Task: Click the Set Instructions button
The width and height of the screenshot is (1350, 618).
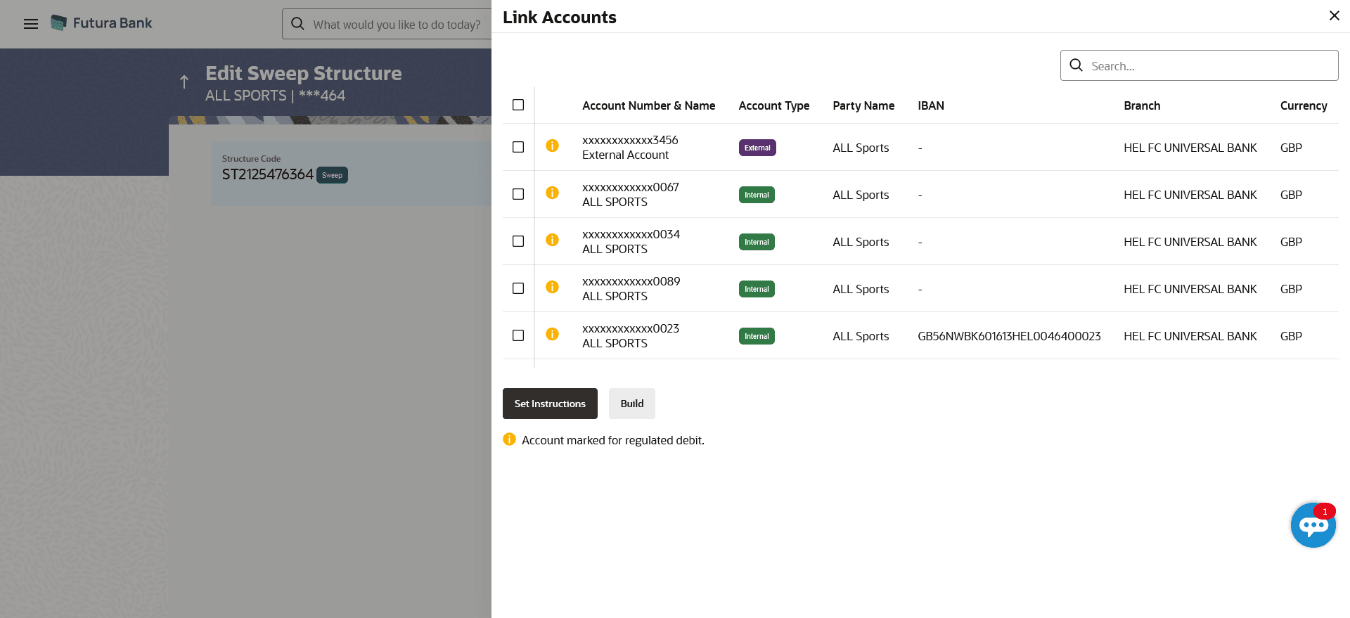Action: (550, 403)
